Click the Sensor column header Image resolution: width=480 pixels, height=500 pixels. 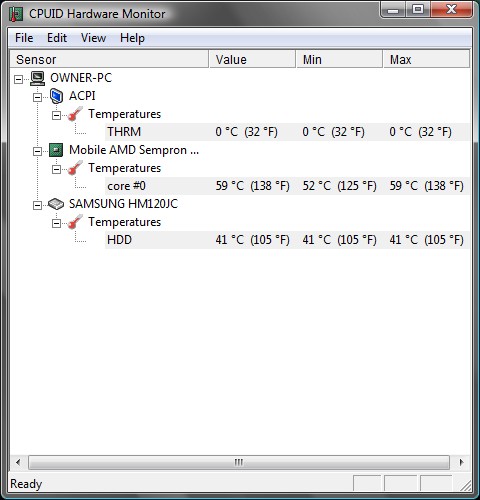[109, 59]
